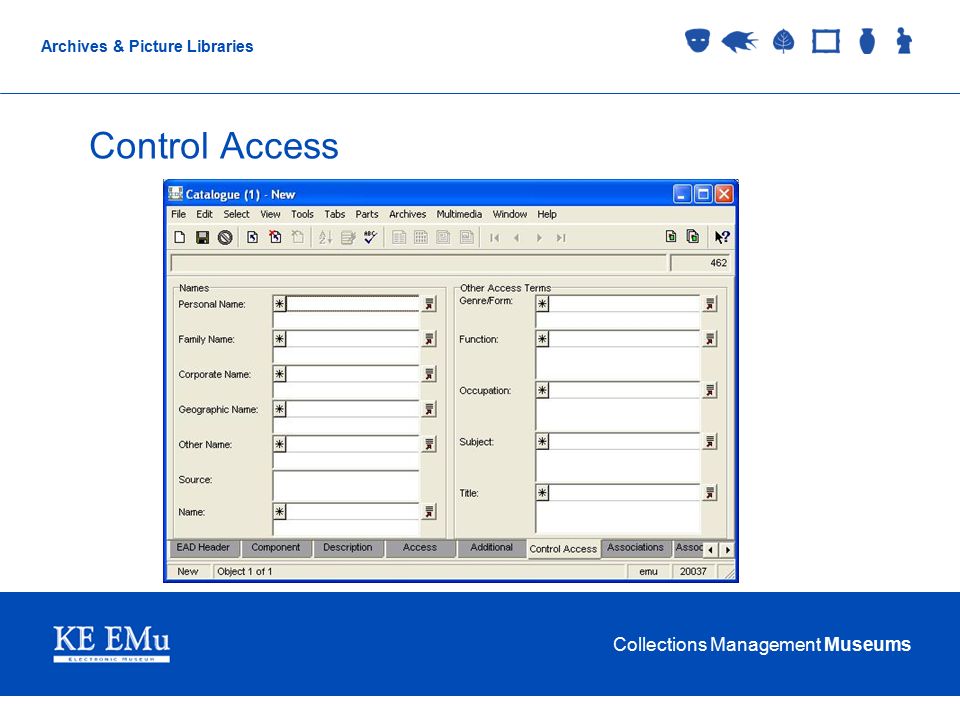The height and width of the screenshot is (720, 960).
Task: Go to first record arrow
Action: pos(494,238)
